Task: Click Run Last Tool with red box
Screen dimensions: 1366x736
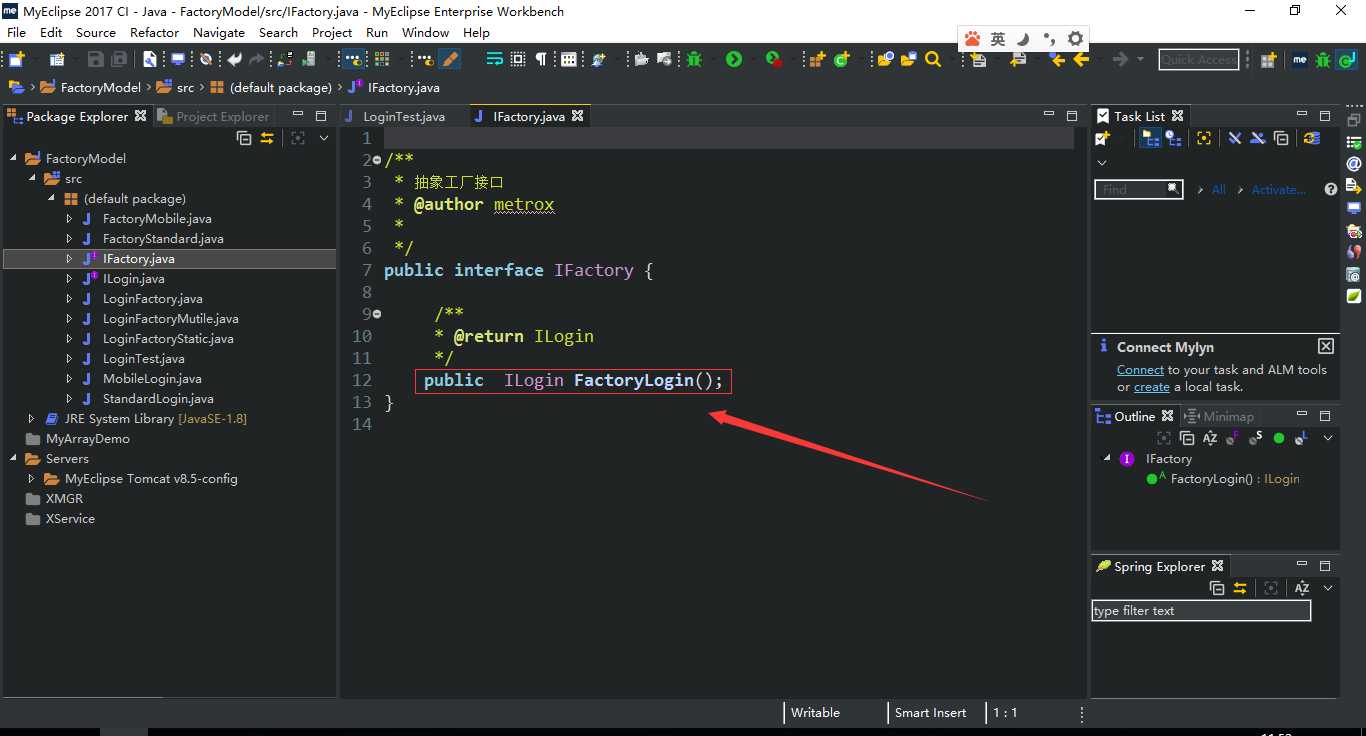Action: tap(774, 60)
